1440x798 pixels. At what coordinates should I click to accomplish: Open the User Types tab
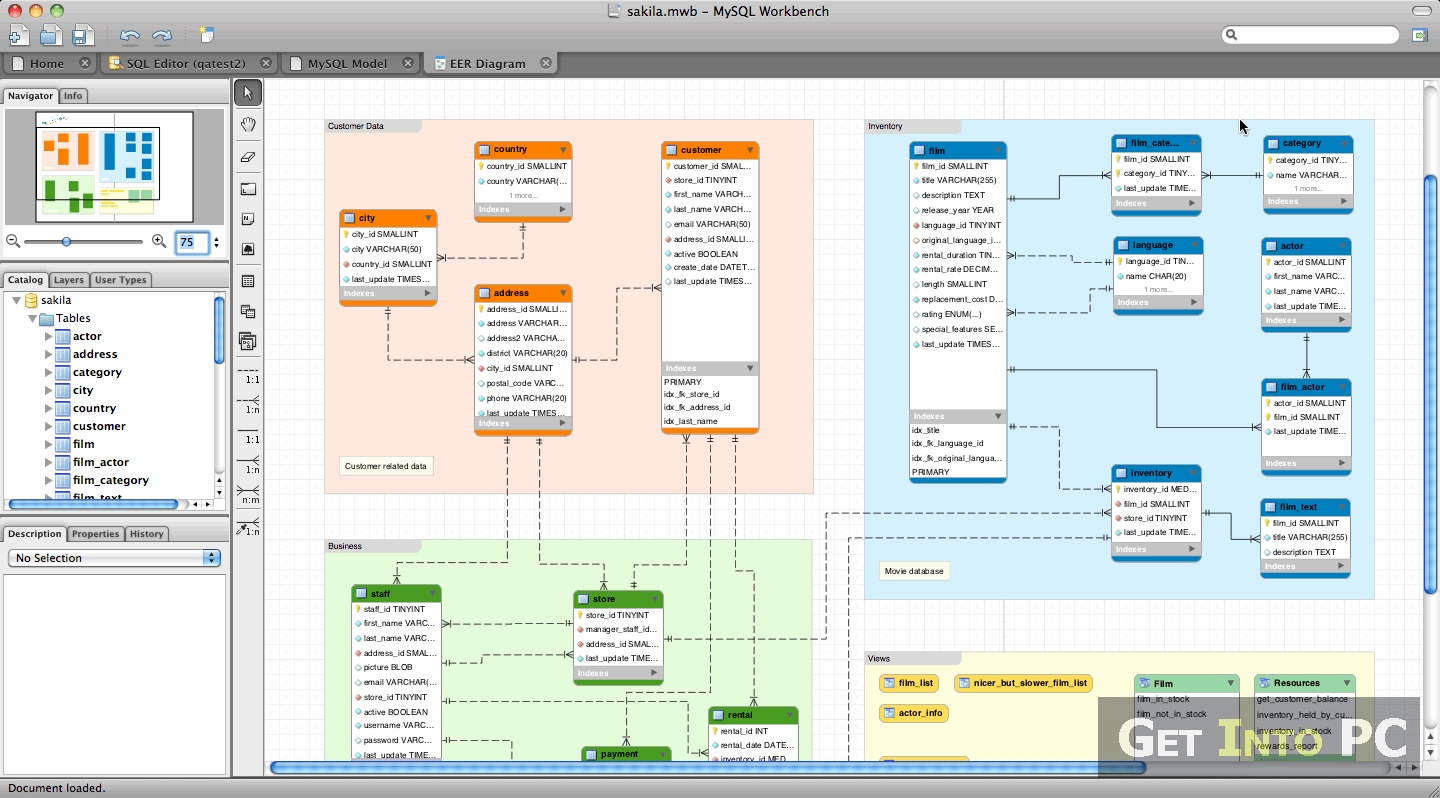click(x=121, y=280)
